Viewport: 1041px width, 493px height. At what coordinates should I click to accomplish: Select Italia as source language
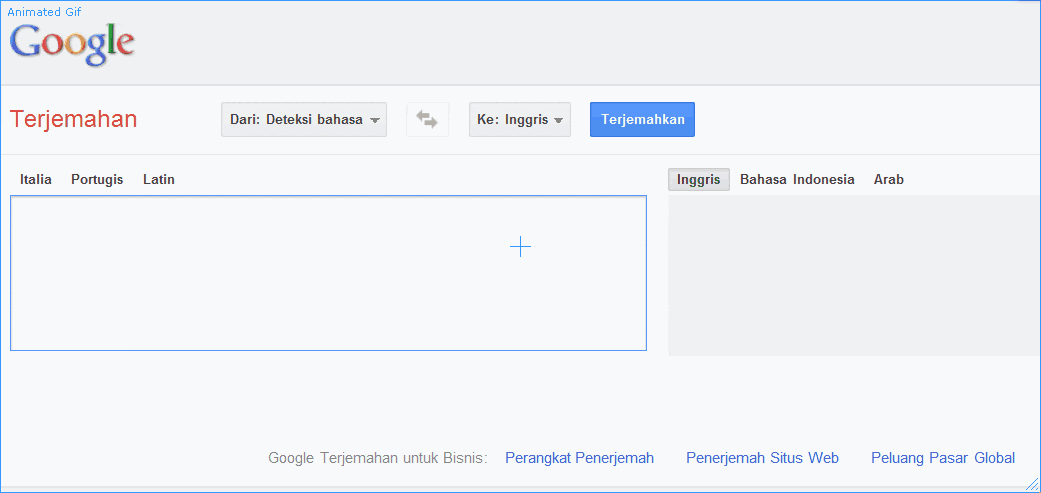pos(36,179)
